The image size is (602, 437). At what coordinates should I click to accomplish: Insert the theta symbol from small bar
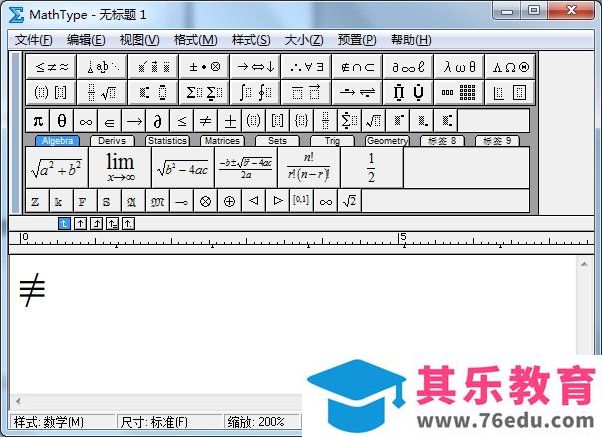tap(62, 121)
